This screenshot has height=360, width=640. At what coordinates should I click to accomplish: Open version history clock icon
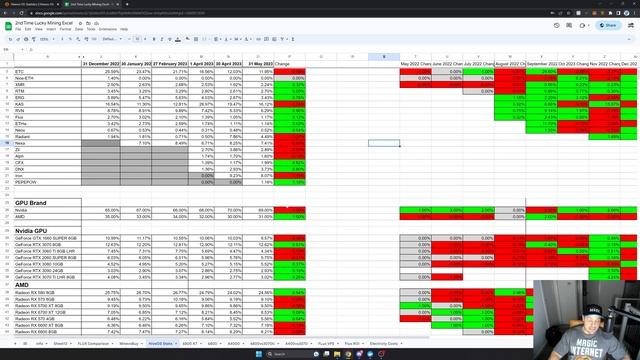point(557,25)
